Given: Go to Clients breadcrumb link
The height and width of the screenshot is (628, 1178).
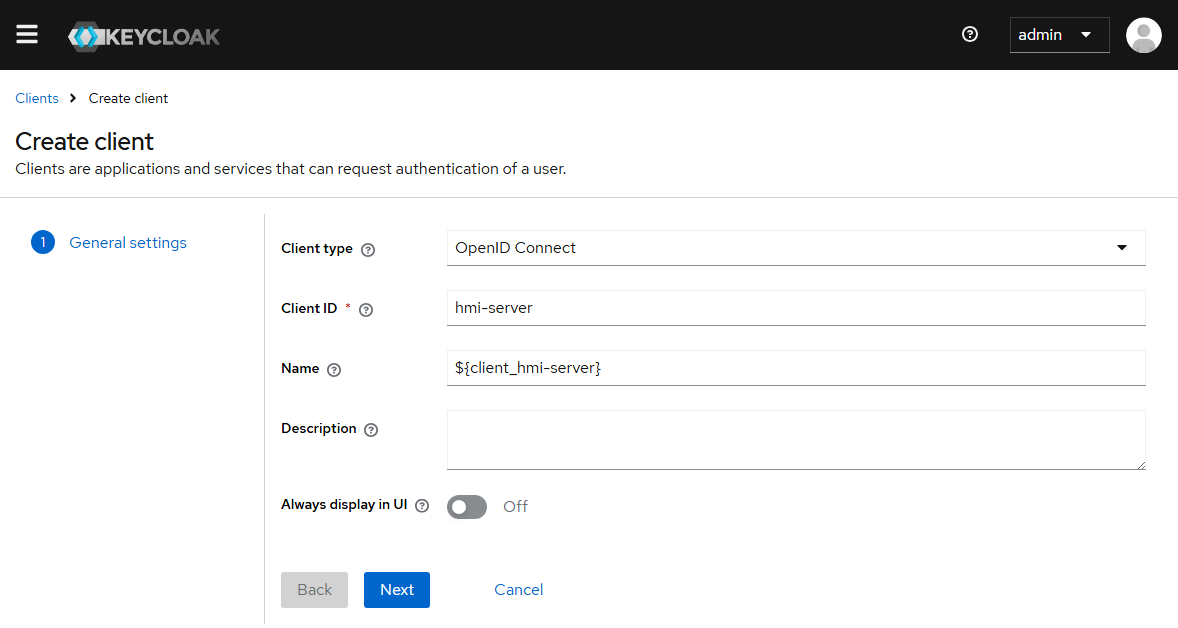Looking at the screenshot, I should click(x=37, y=98).
